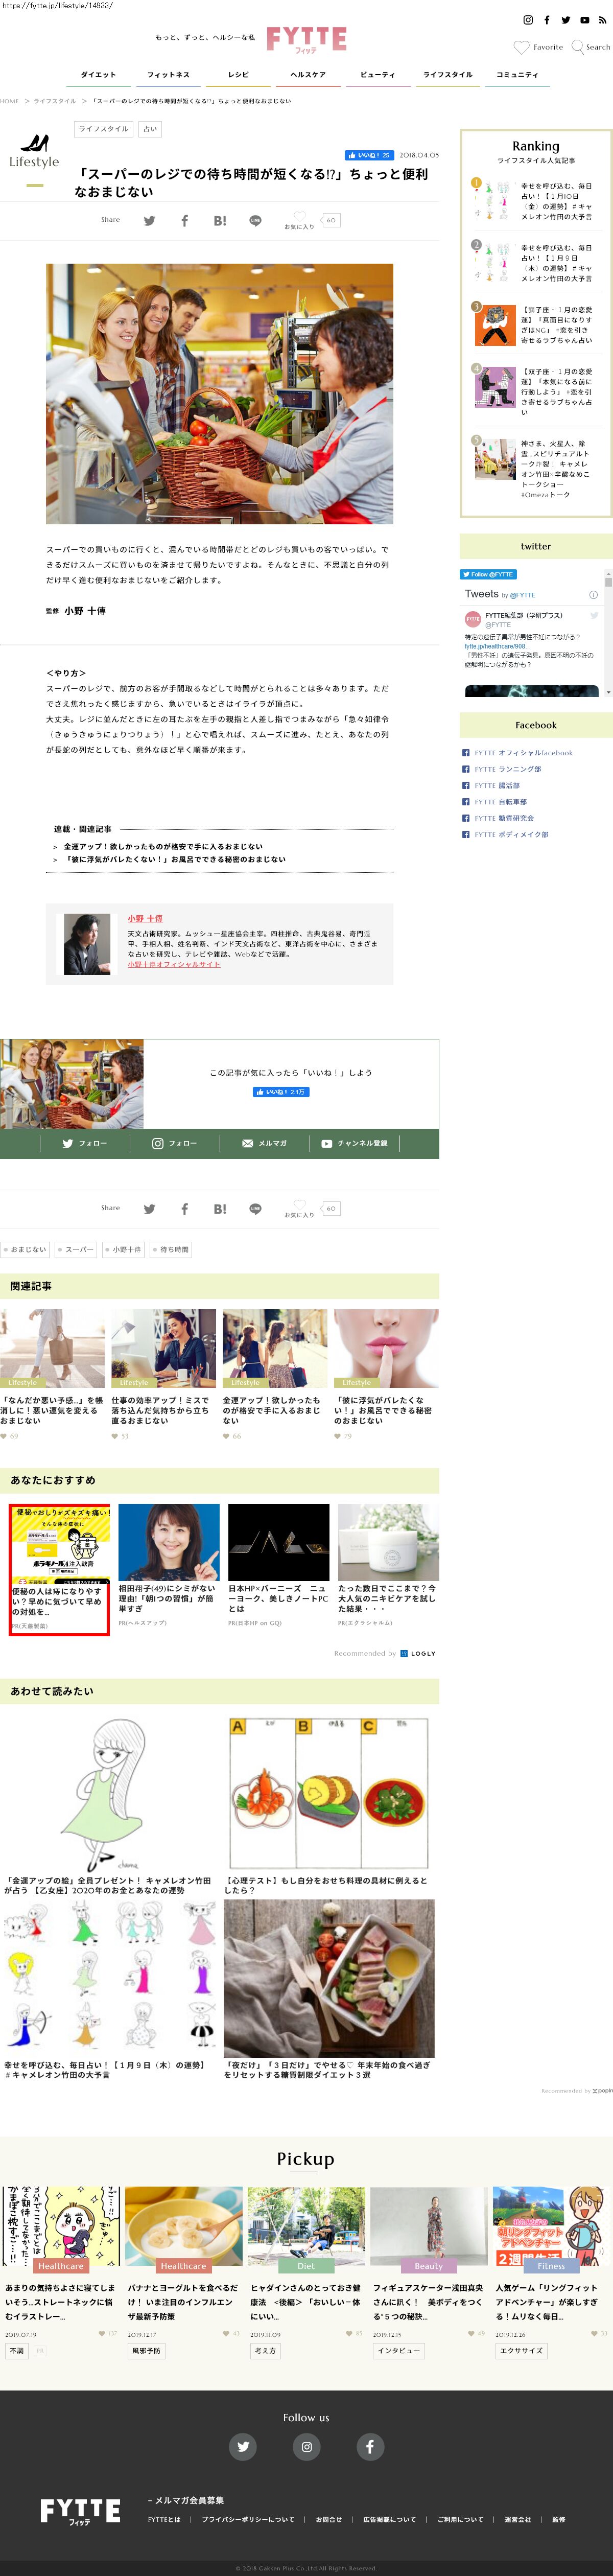Click the author name 小野 十傳 in profile box
The height and width of the screenshot is (2576, 613).
[x=145, y=918]
